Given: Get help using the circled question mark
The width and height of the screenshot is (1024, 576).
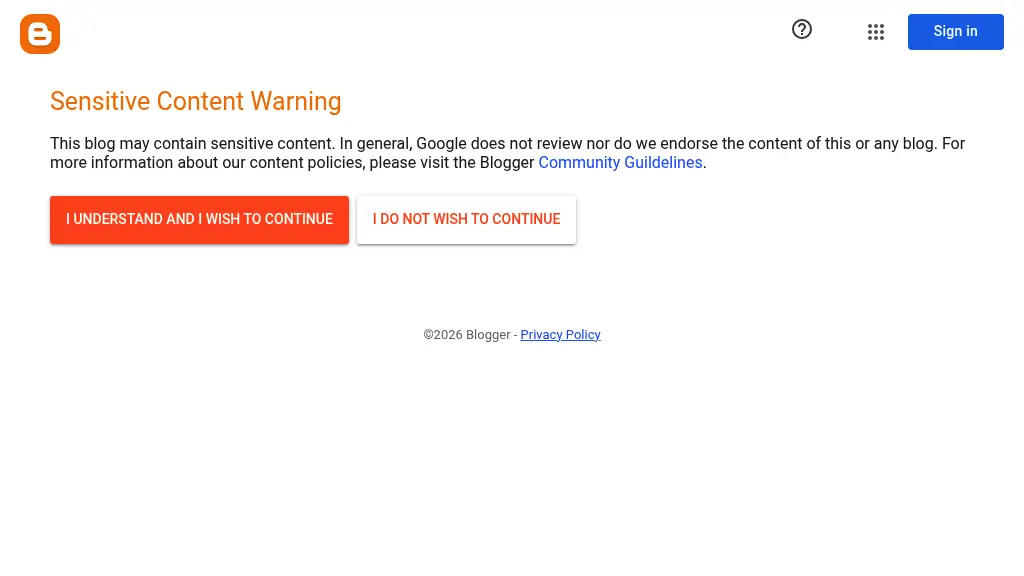Looking at the screenshot, I should pos(802,30).
